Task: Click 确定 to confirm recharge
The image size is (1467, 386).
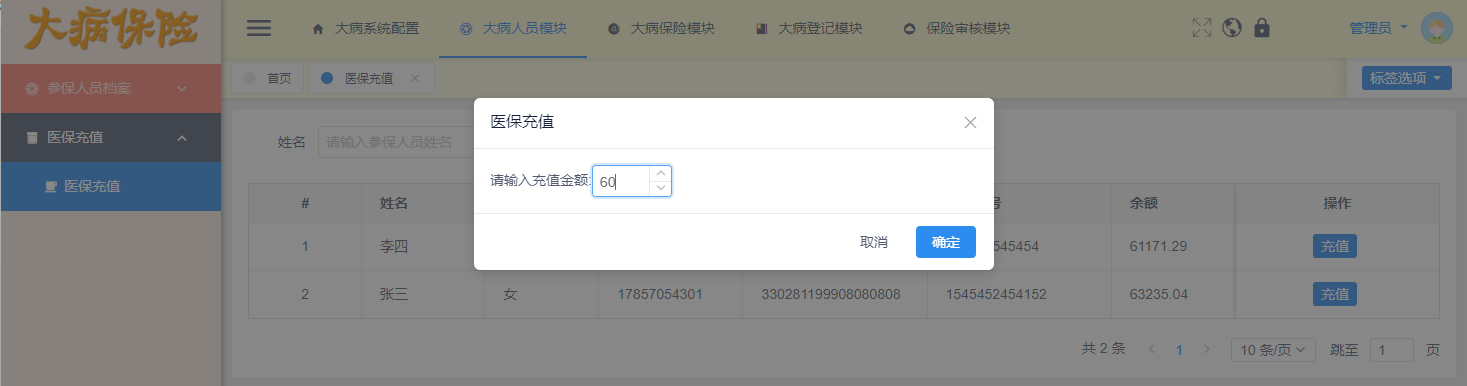Action: click(946, 242)
